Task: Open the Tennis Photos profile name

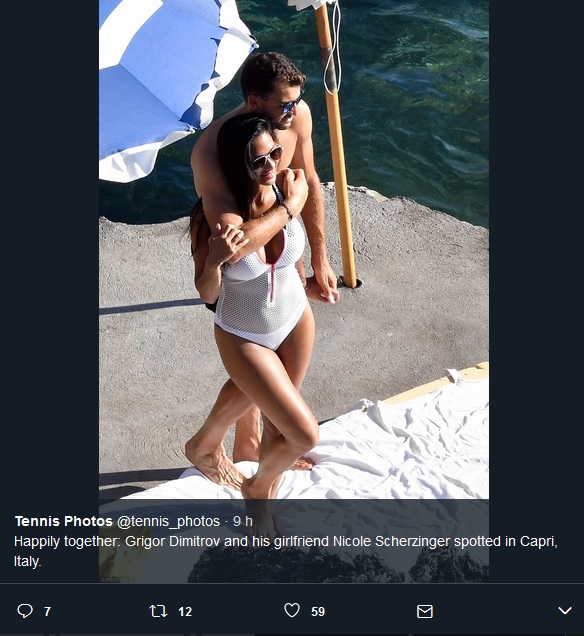Action: 64,521
